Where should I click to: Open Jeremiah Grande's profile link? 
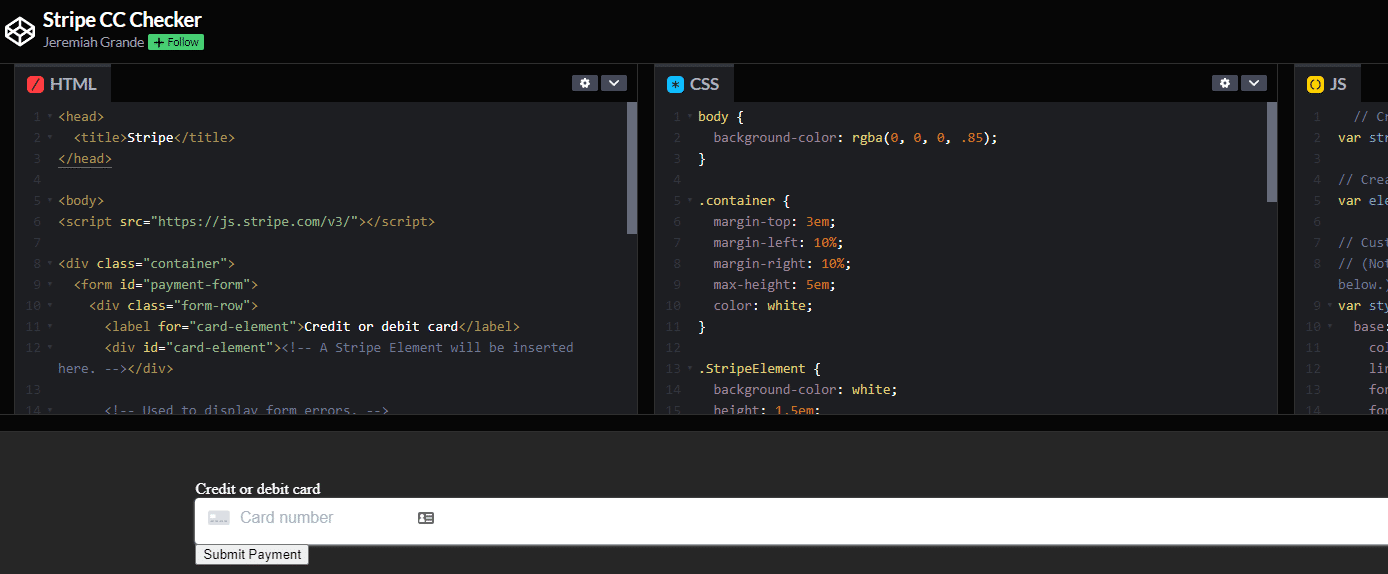tap(93, 42)
